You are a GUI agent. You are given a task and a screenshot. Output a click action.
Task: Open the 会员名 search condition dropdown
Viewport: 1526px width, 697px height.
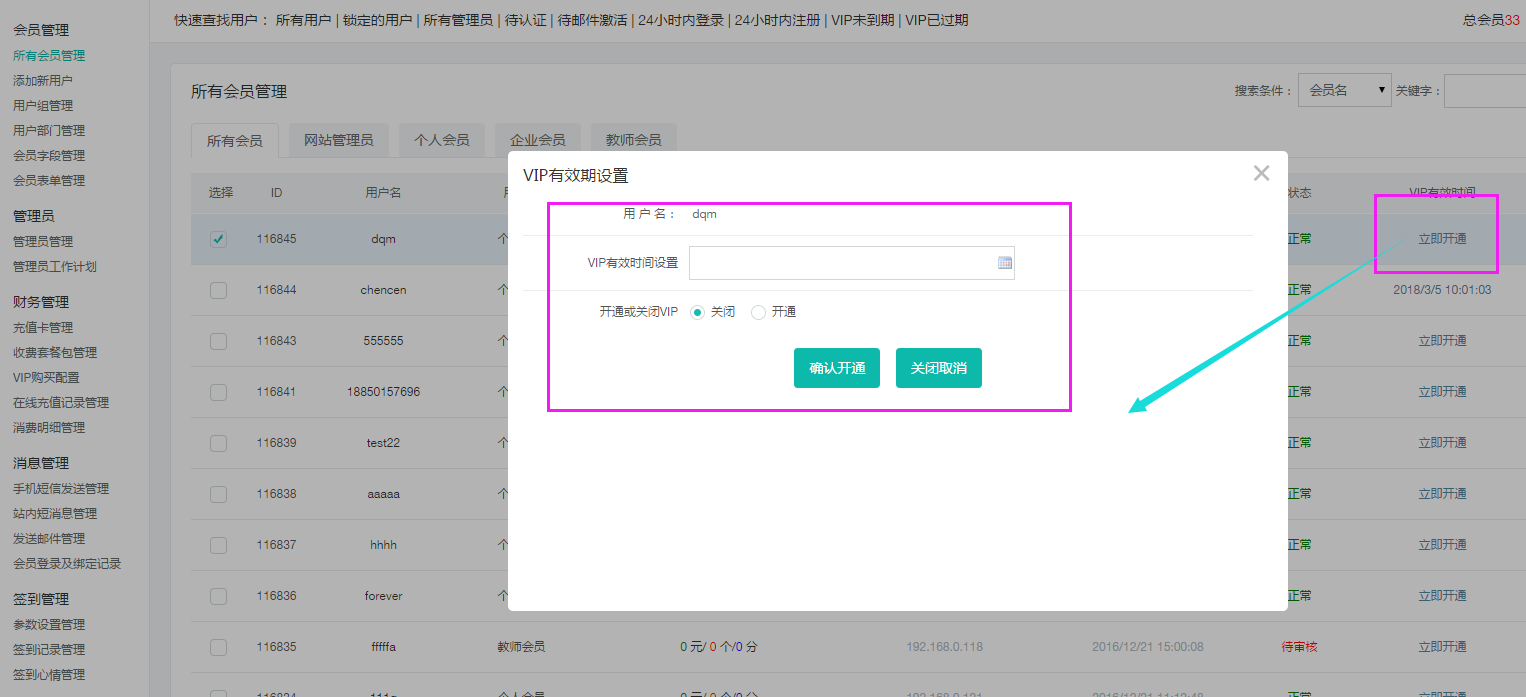pos(1344,90)
